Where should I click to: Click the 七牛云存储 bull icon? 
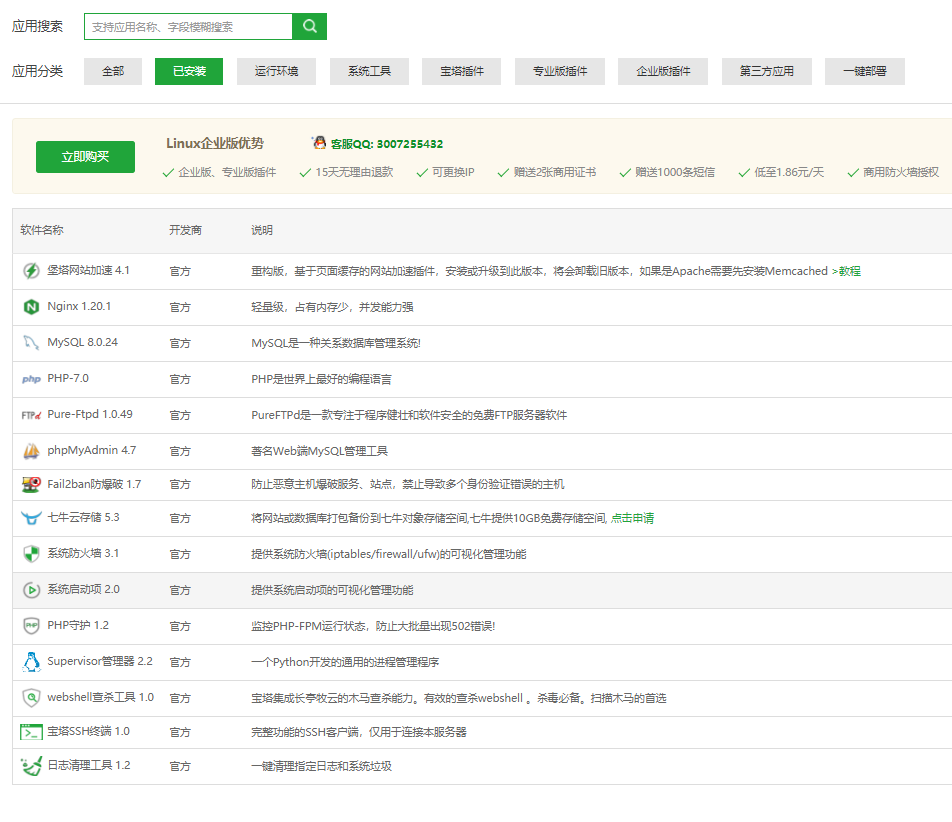click(32, 518)
